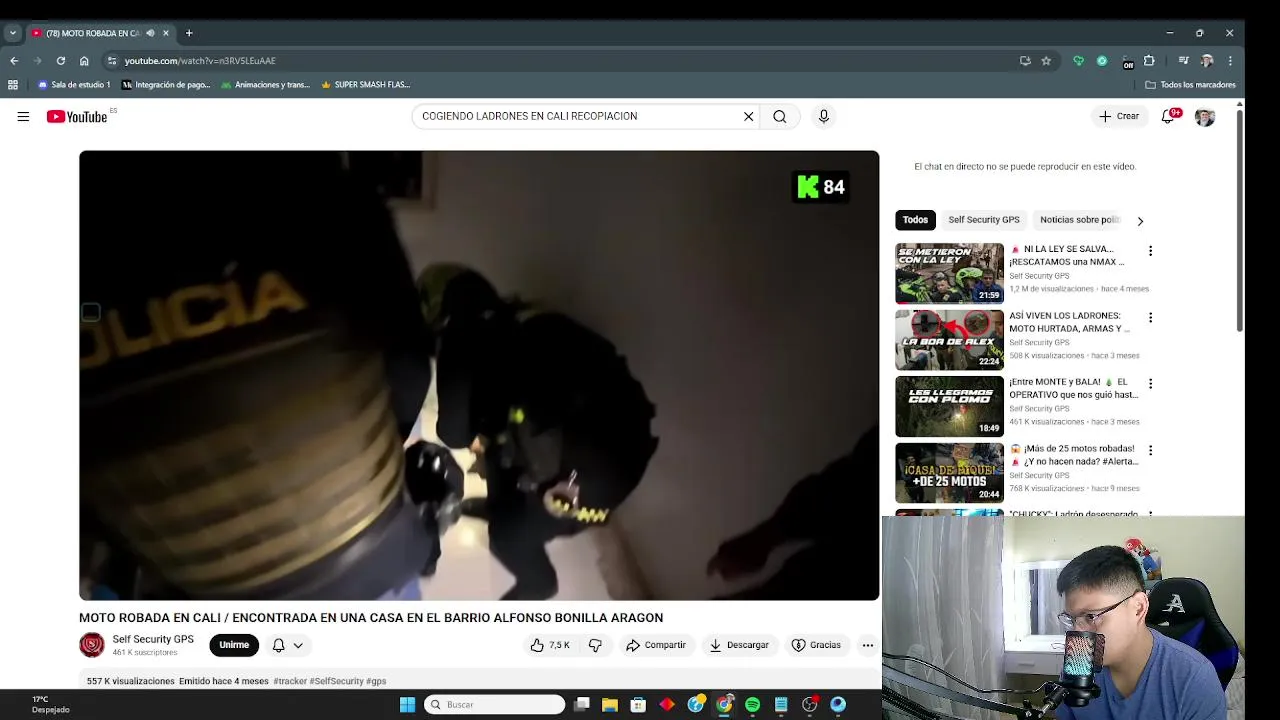Open Chrome extensions puzzle icon
The image size is (1280, 720).
[x=1149, y=61]
